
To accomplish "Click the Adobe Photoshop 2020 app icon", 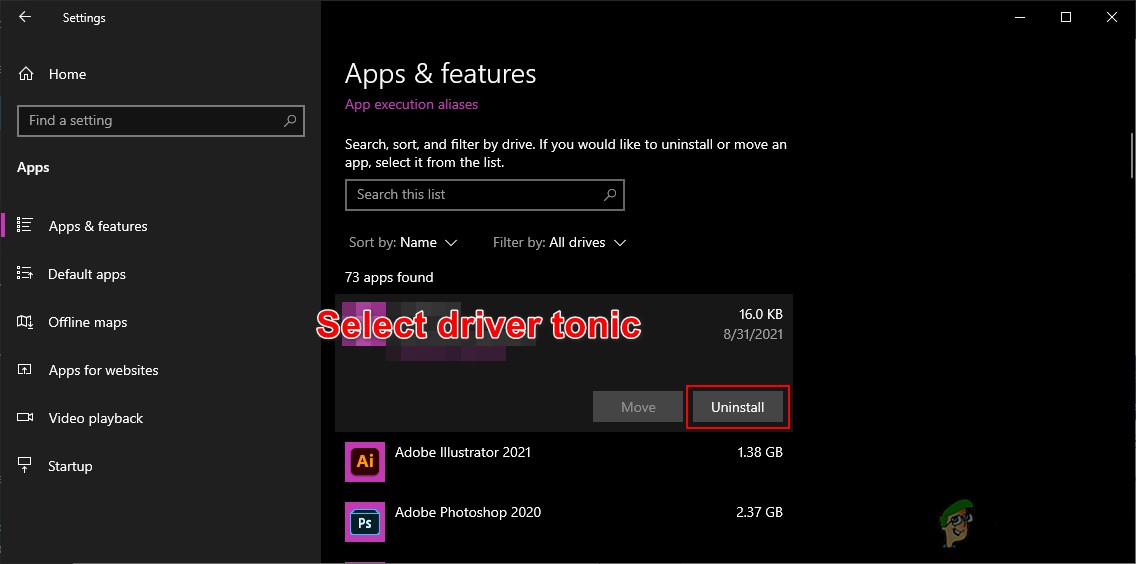I will 364,522.
